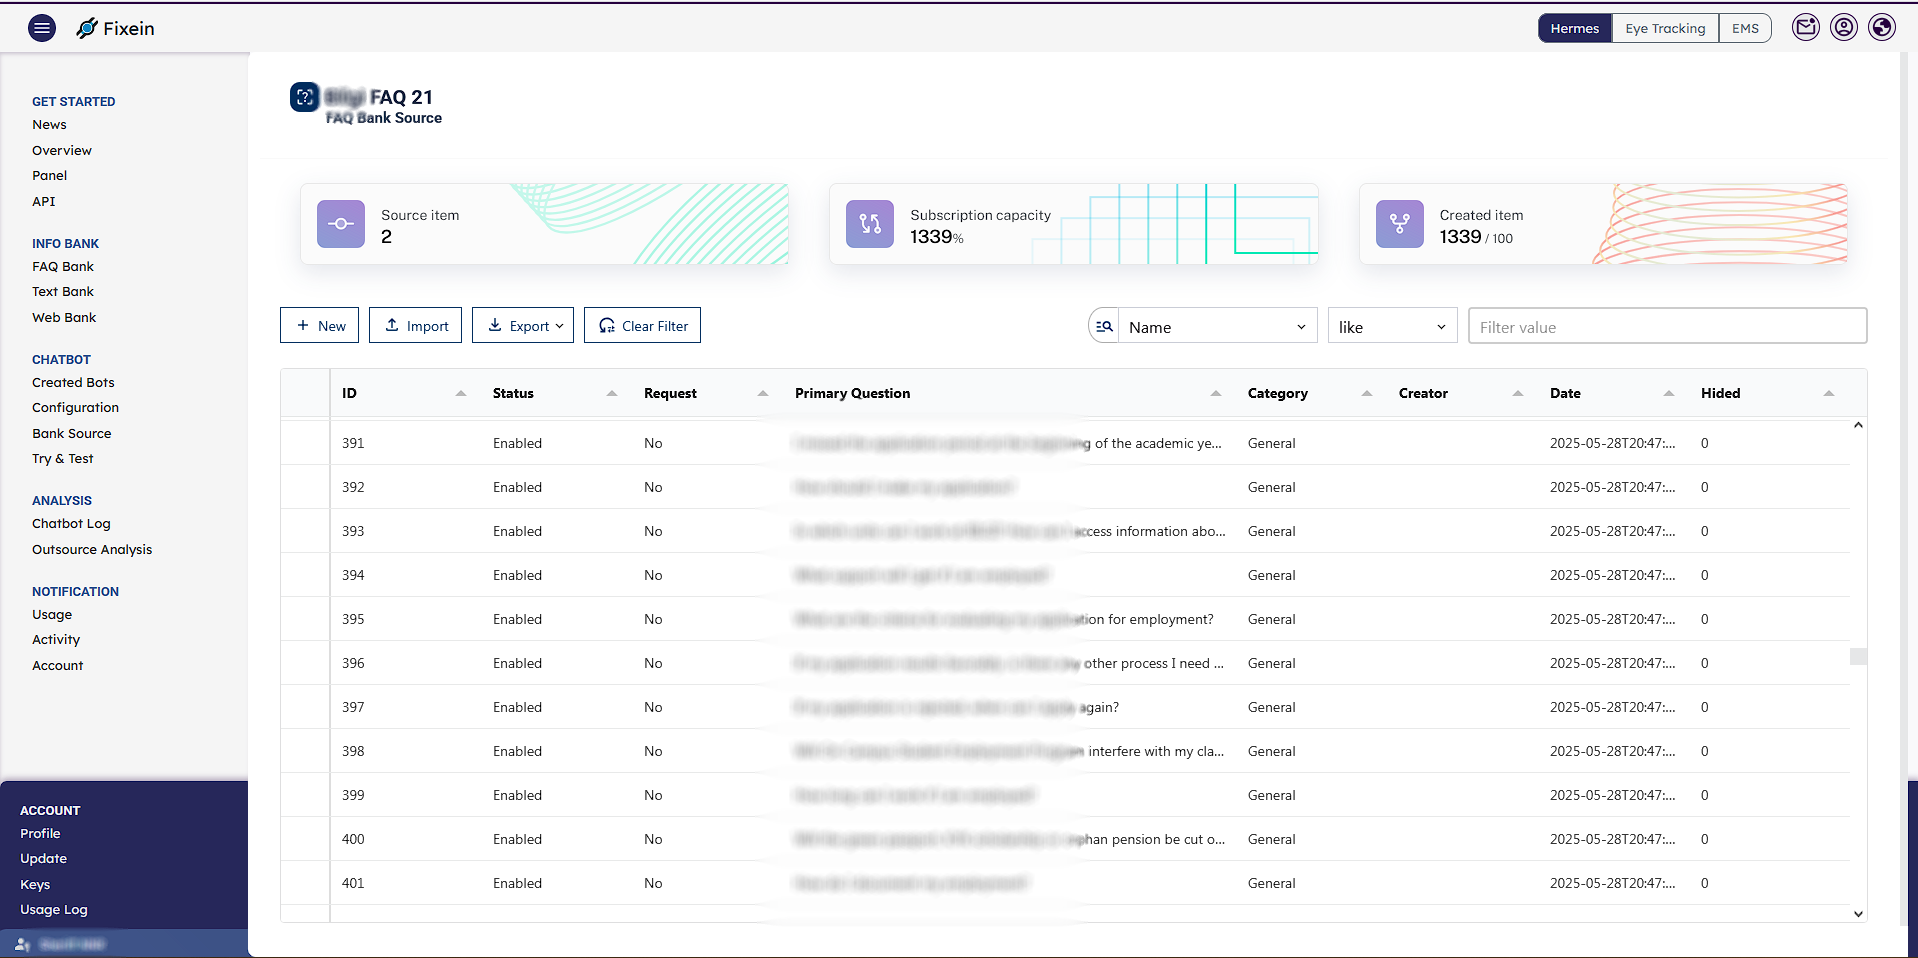Open the messages inbox icon
Viewport: 1918px width, 958px height.
pyautogui.click(x=1805, y=27)
